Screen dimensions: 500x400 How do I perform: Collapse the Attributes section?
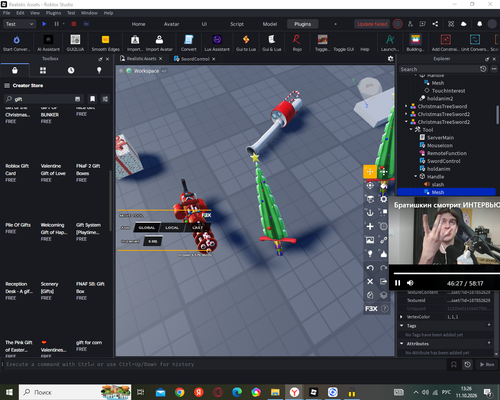401,343
